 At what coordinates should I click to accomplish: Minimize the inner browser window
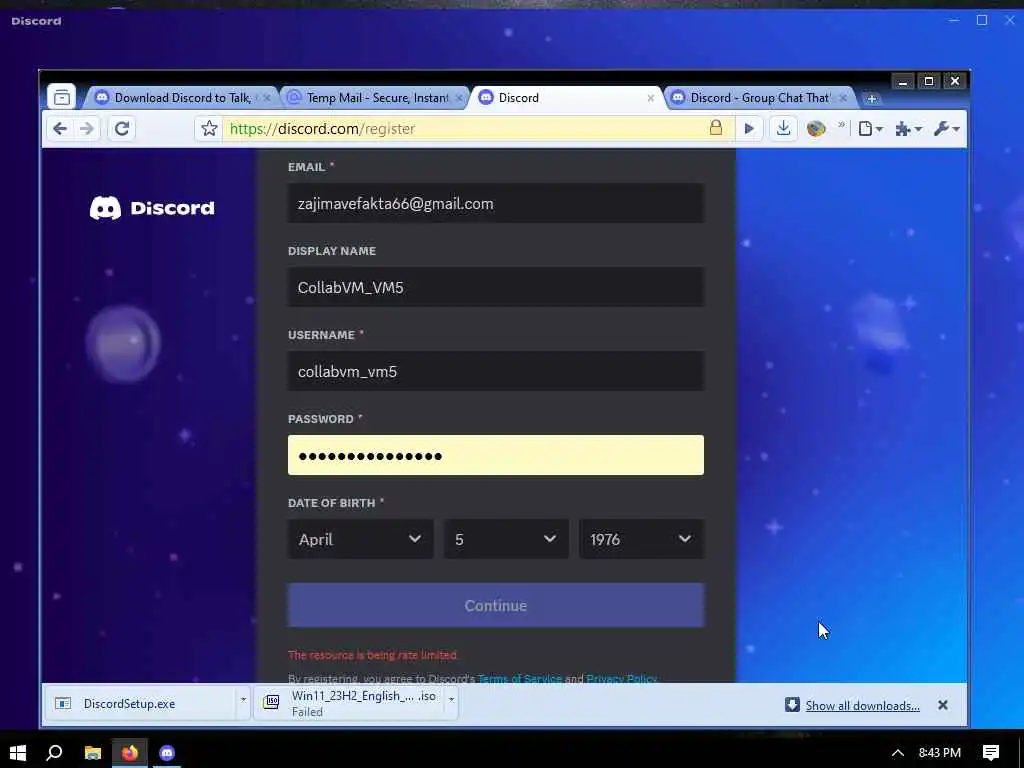tap(903, 82)
